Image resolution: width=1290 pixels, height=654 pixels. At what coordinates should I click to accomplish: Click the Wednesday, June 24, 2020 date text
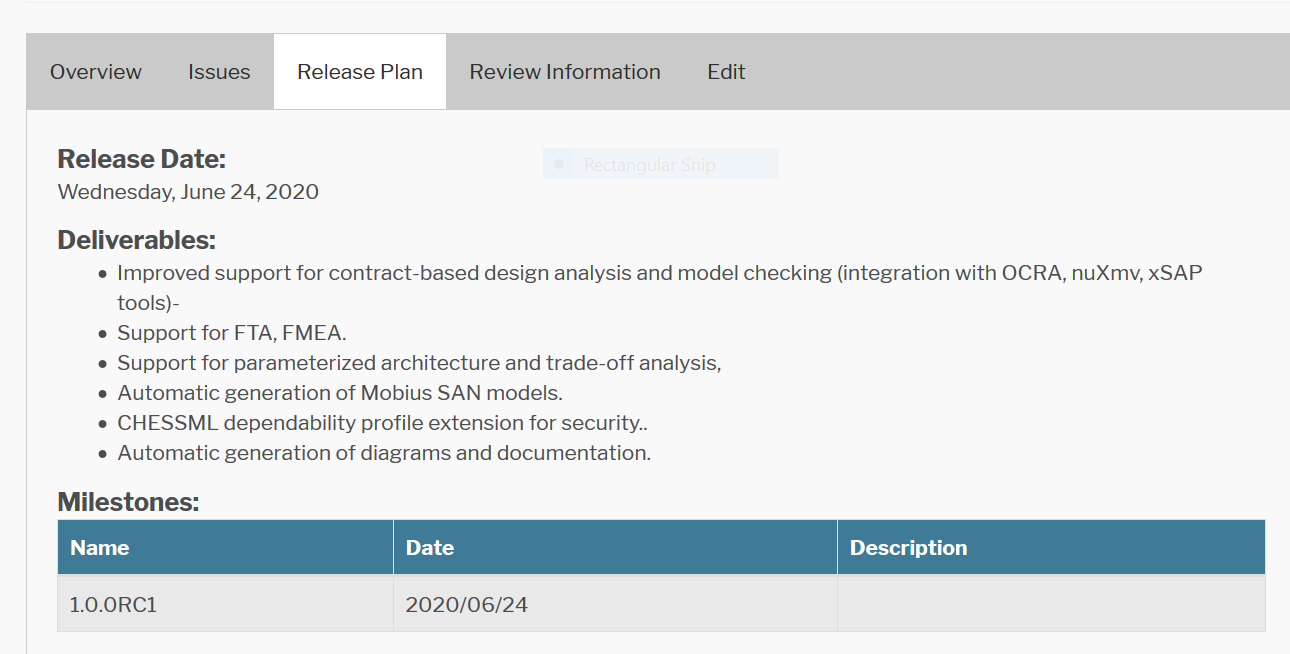(x=188, y=192)
